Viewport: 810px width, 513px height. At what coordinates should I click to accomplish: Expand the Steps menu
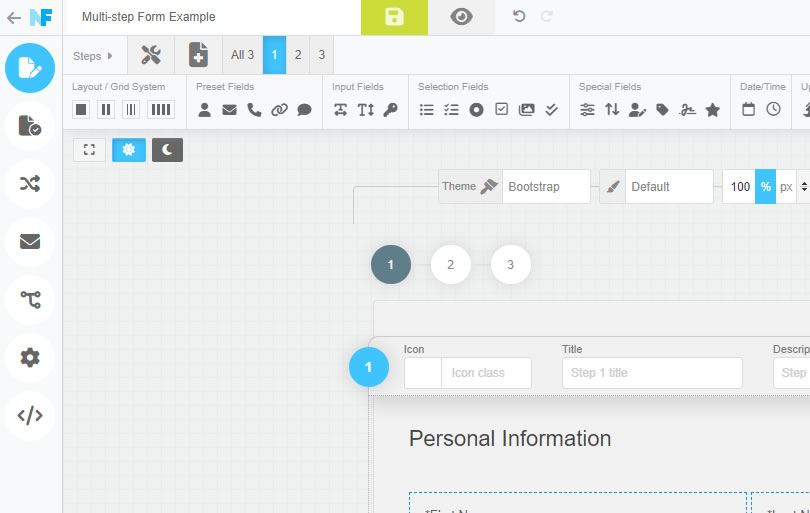pyautogui.click(x=93, y=56)
